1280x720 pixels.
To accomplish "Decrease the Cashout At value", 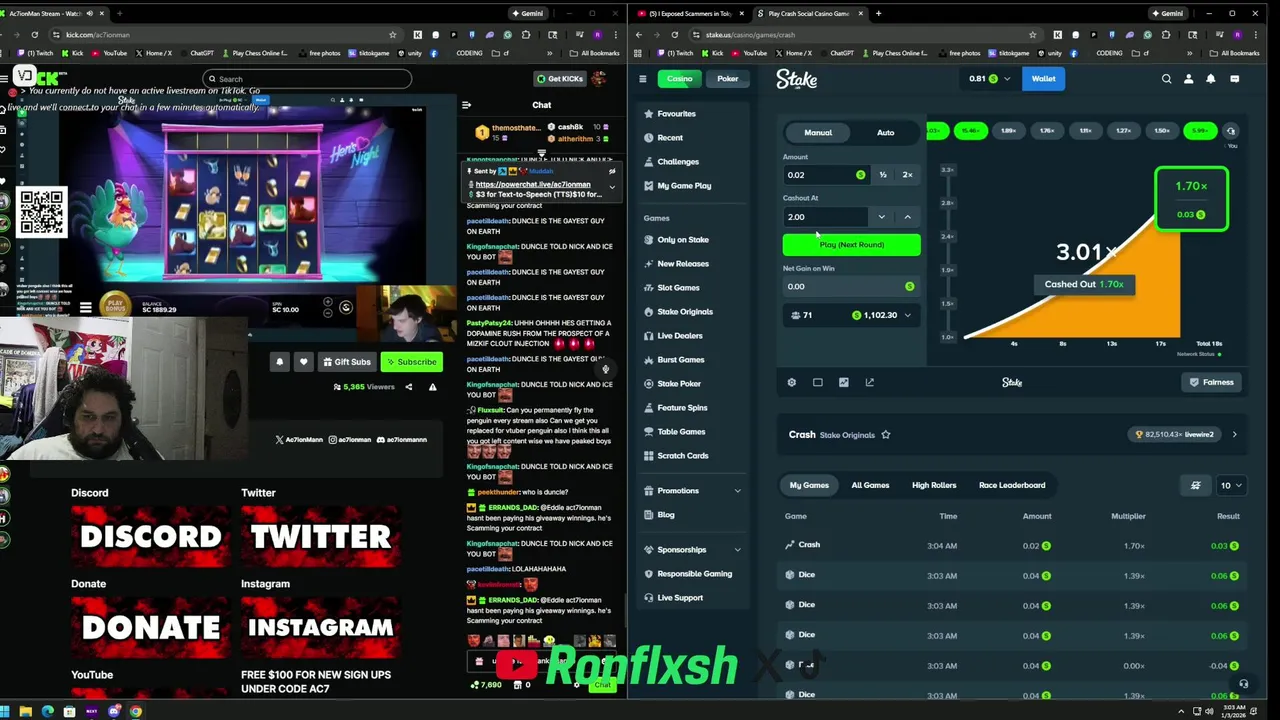I will [x=881, y=217].
